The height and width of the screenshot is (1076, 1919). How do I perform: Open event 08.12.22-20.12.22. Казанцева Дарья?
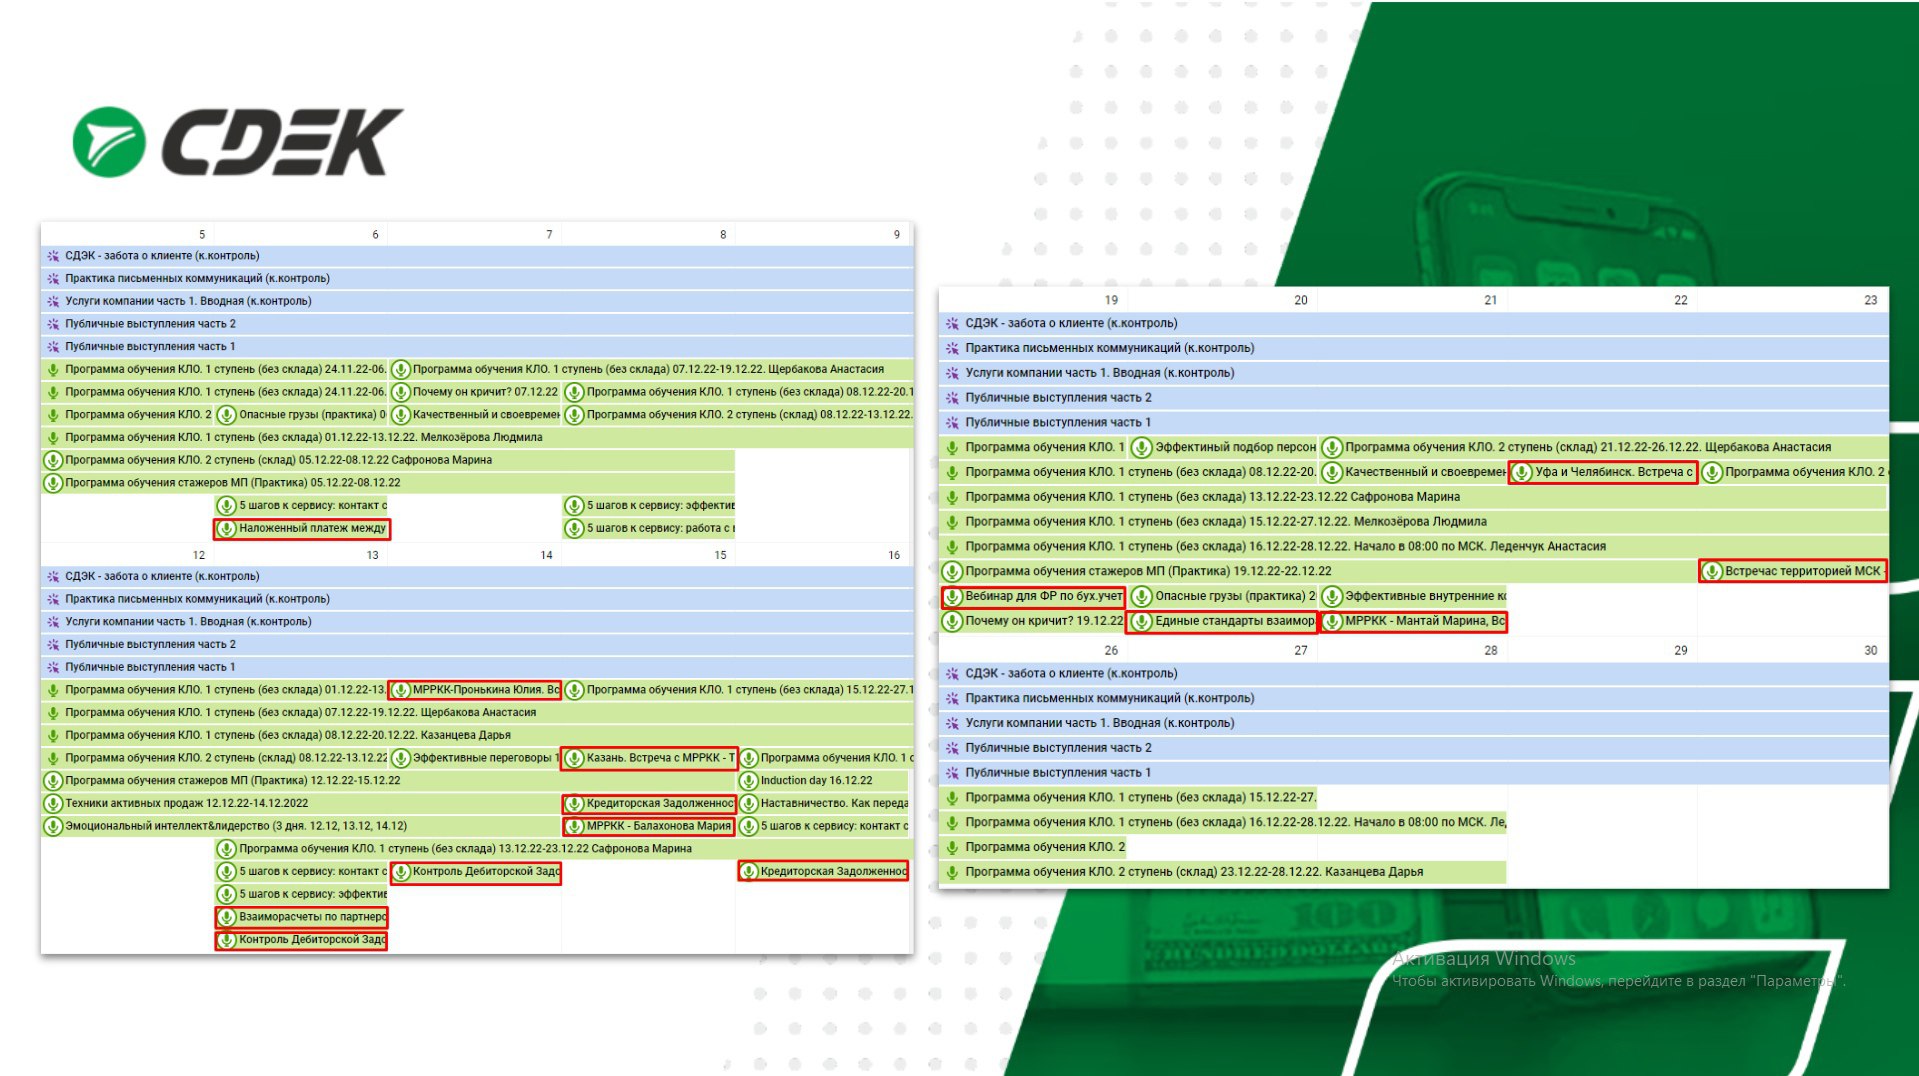pos(477,735)
